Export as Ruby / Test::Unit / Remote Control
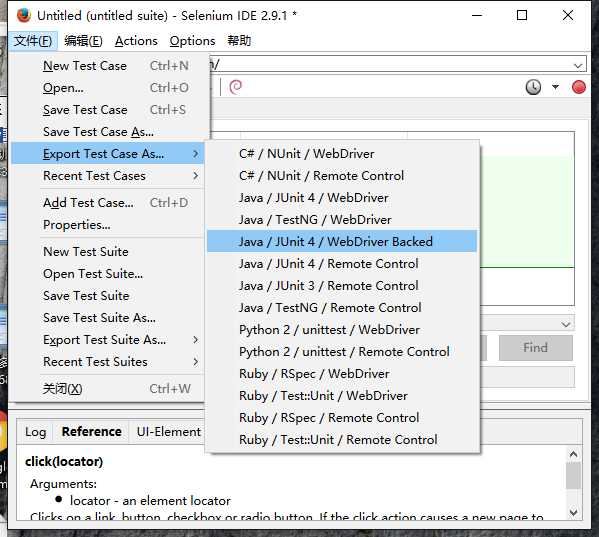The image size is (599, 537). pos(342,440)
